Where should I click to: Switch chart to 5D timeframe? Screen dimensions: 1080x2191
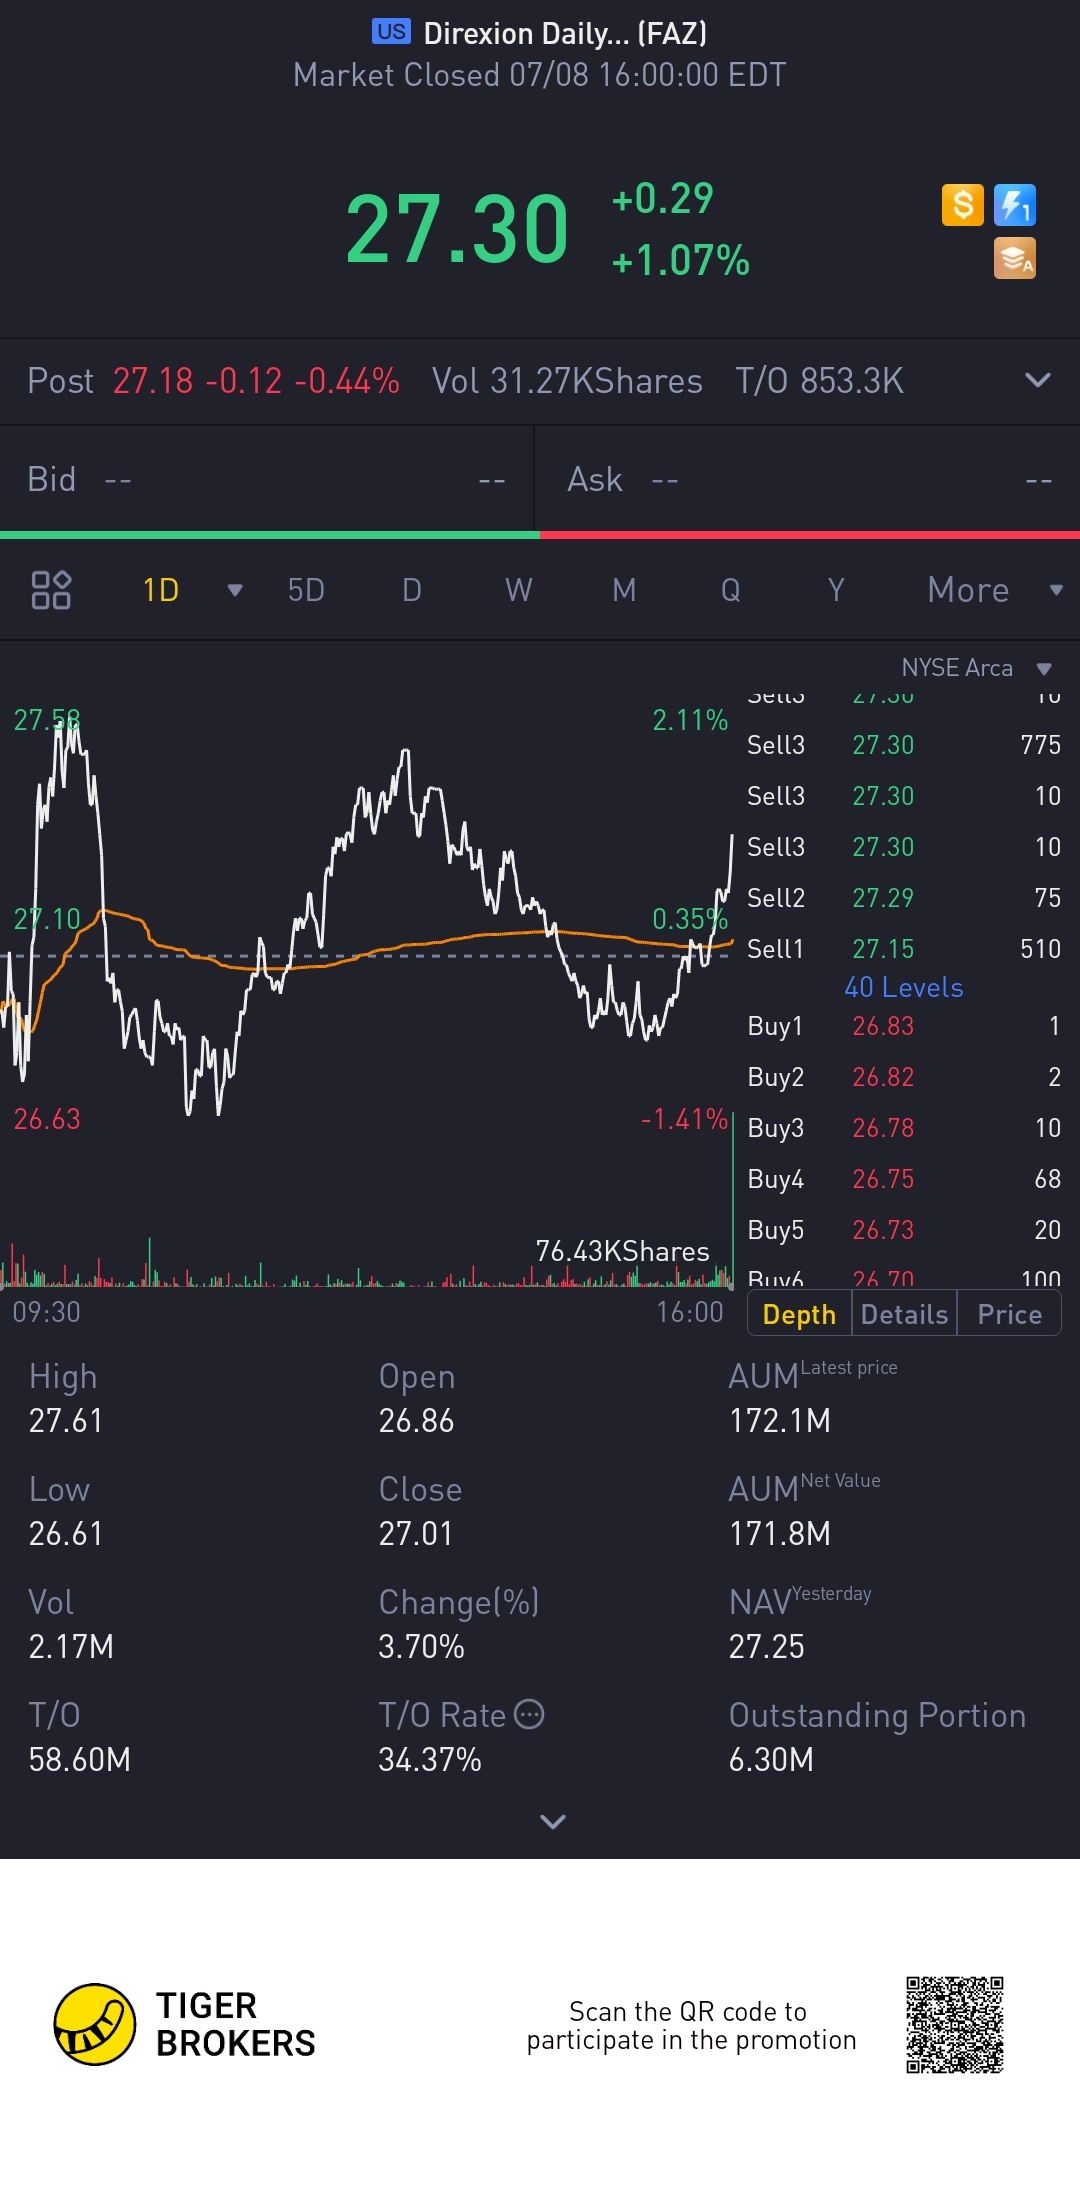tap(306, 590)
